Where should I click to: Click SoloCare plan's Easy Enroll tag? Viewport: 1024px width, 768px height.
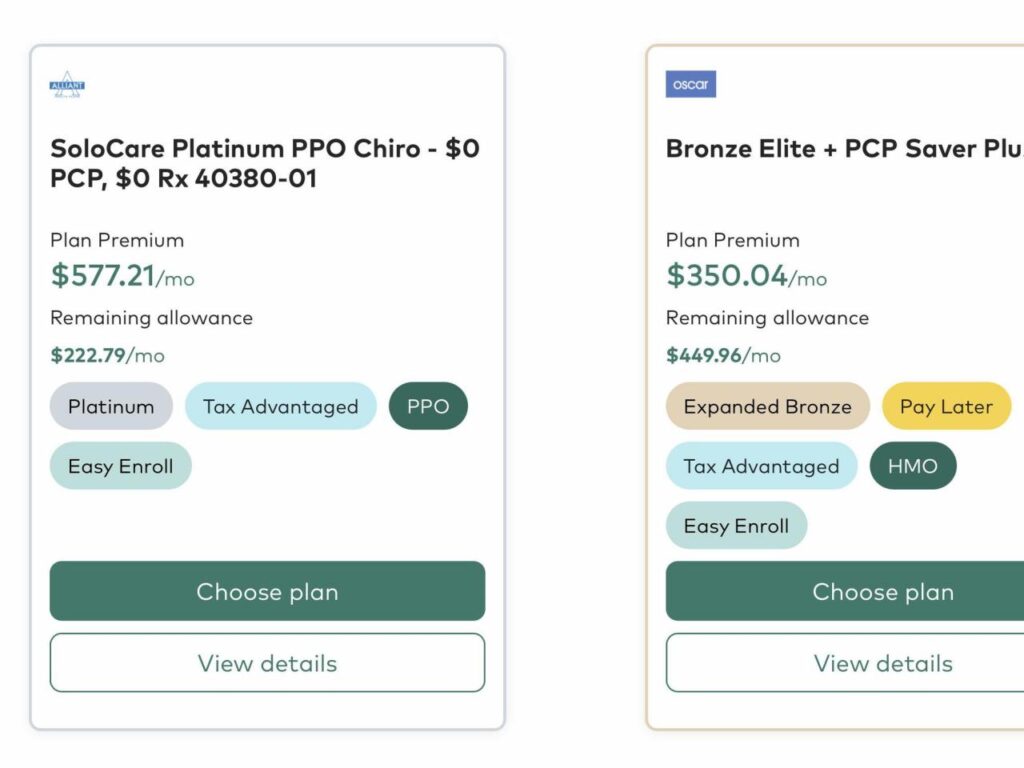120,466
